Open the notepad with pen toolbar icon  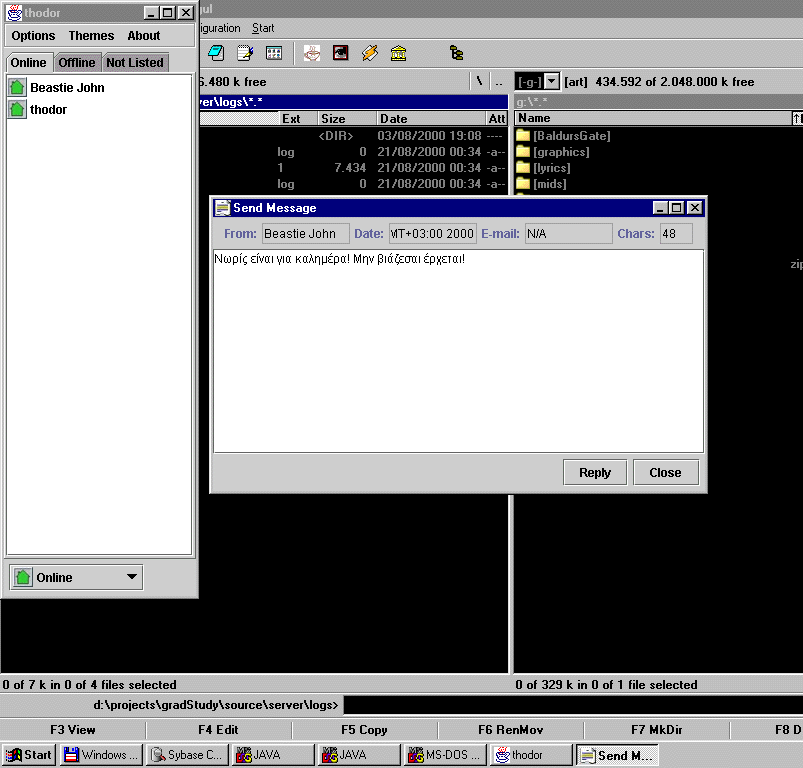245,53
